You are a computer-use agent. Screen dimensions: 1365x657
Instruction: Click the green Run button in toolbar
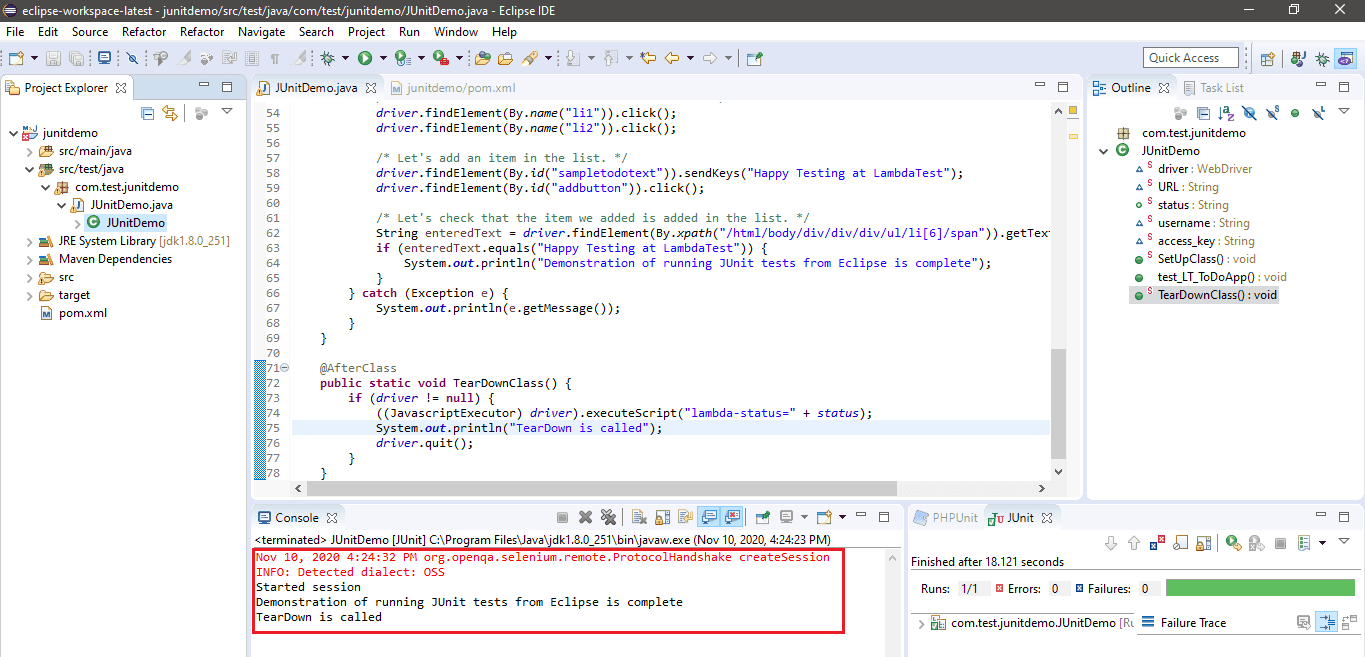click(365, 58)
